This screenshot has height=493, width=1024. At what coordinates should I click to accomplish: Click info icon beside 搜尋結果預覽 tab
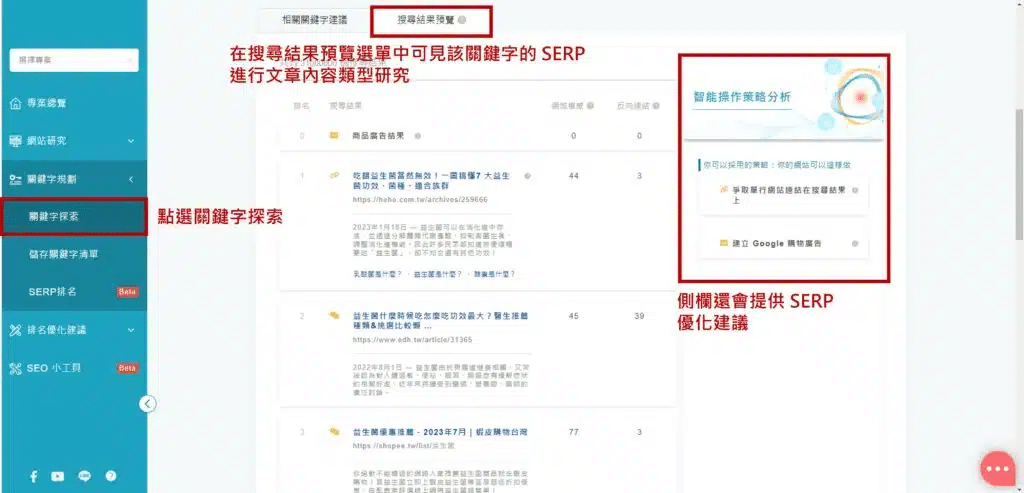pyautogui.click(x=462, y=19)
